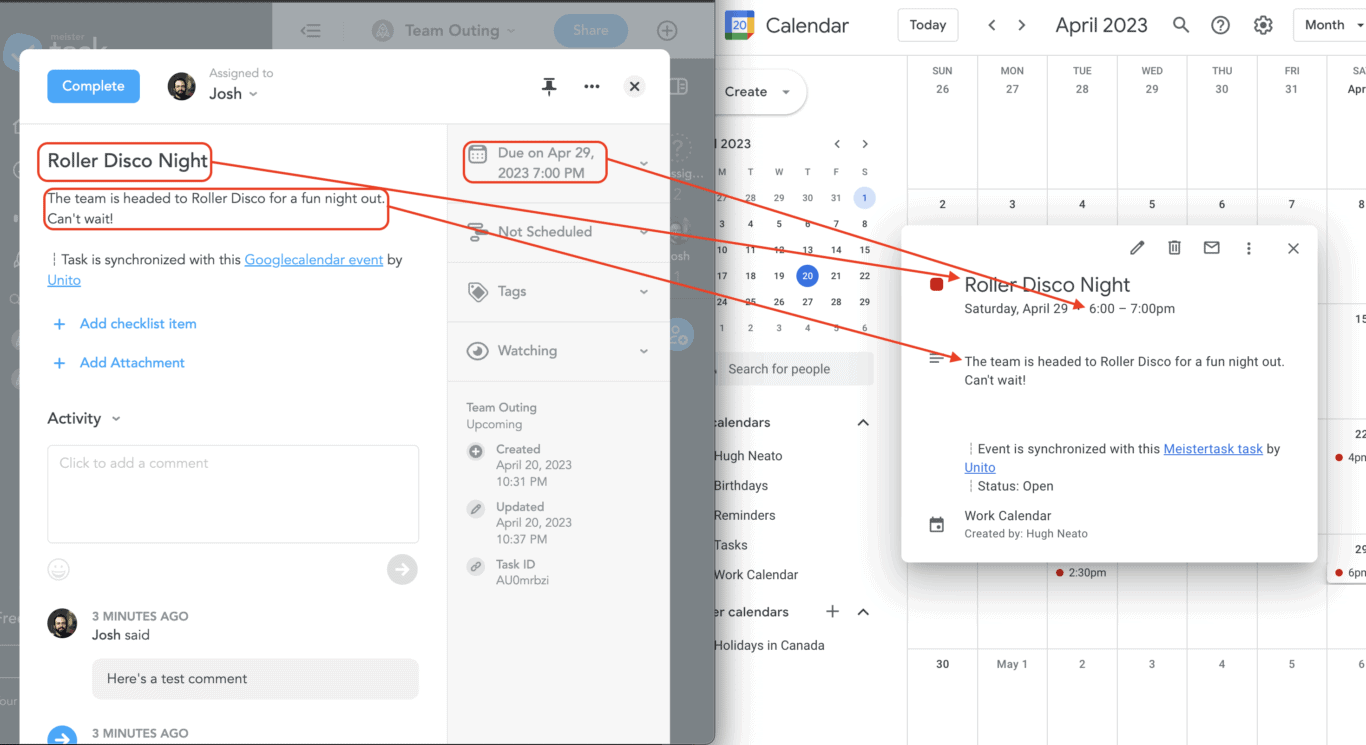Click the Google Calendar logo

coord(740,25)
